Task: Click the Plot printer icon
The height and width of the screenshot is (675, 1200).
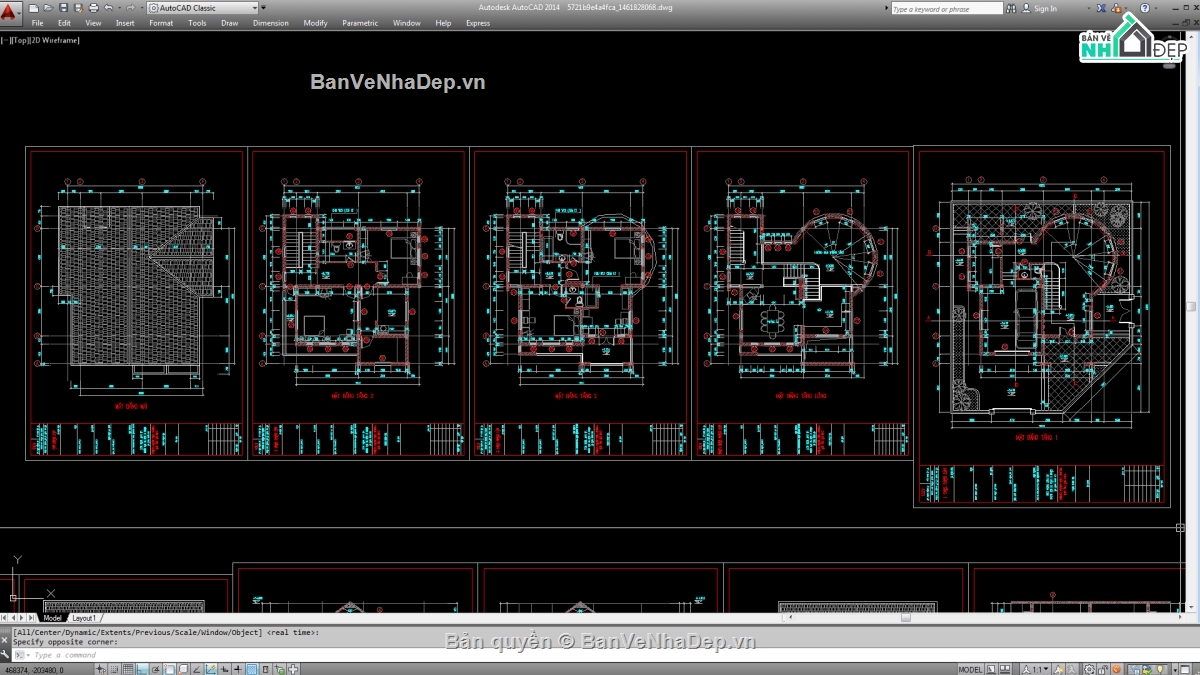Action: click(x=91, y=8)
